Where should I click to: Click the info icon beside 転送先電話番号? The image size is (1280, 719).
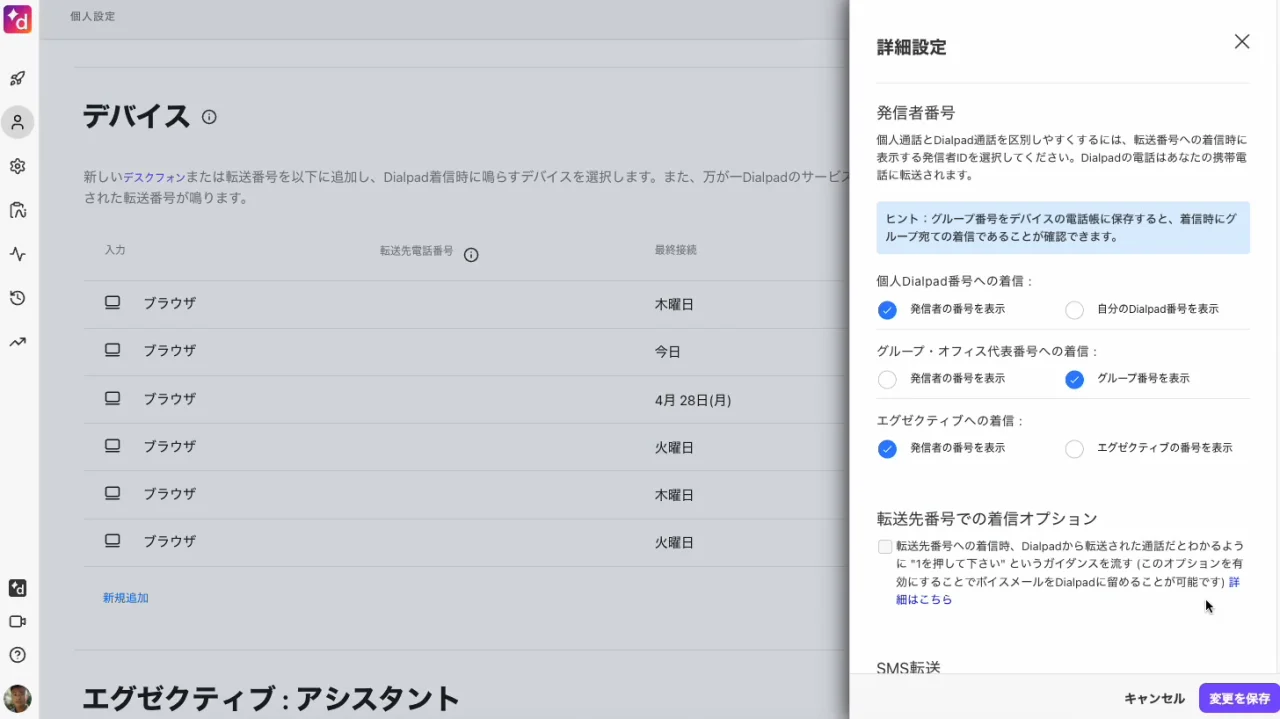point(471,255)
